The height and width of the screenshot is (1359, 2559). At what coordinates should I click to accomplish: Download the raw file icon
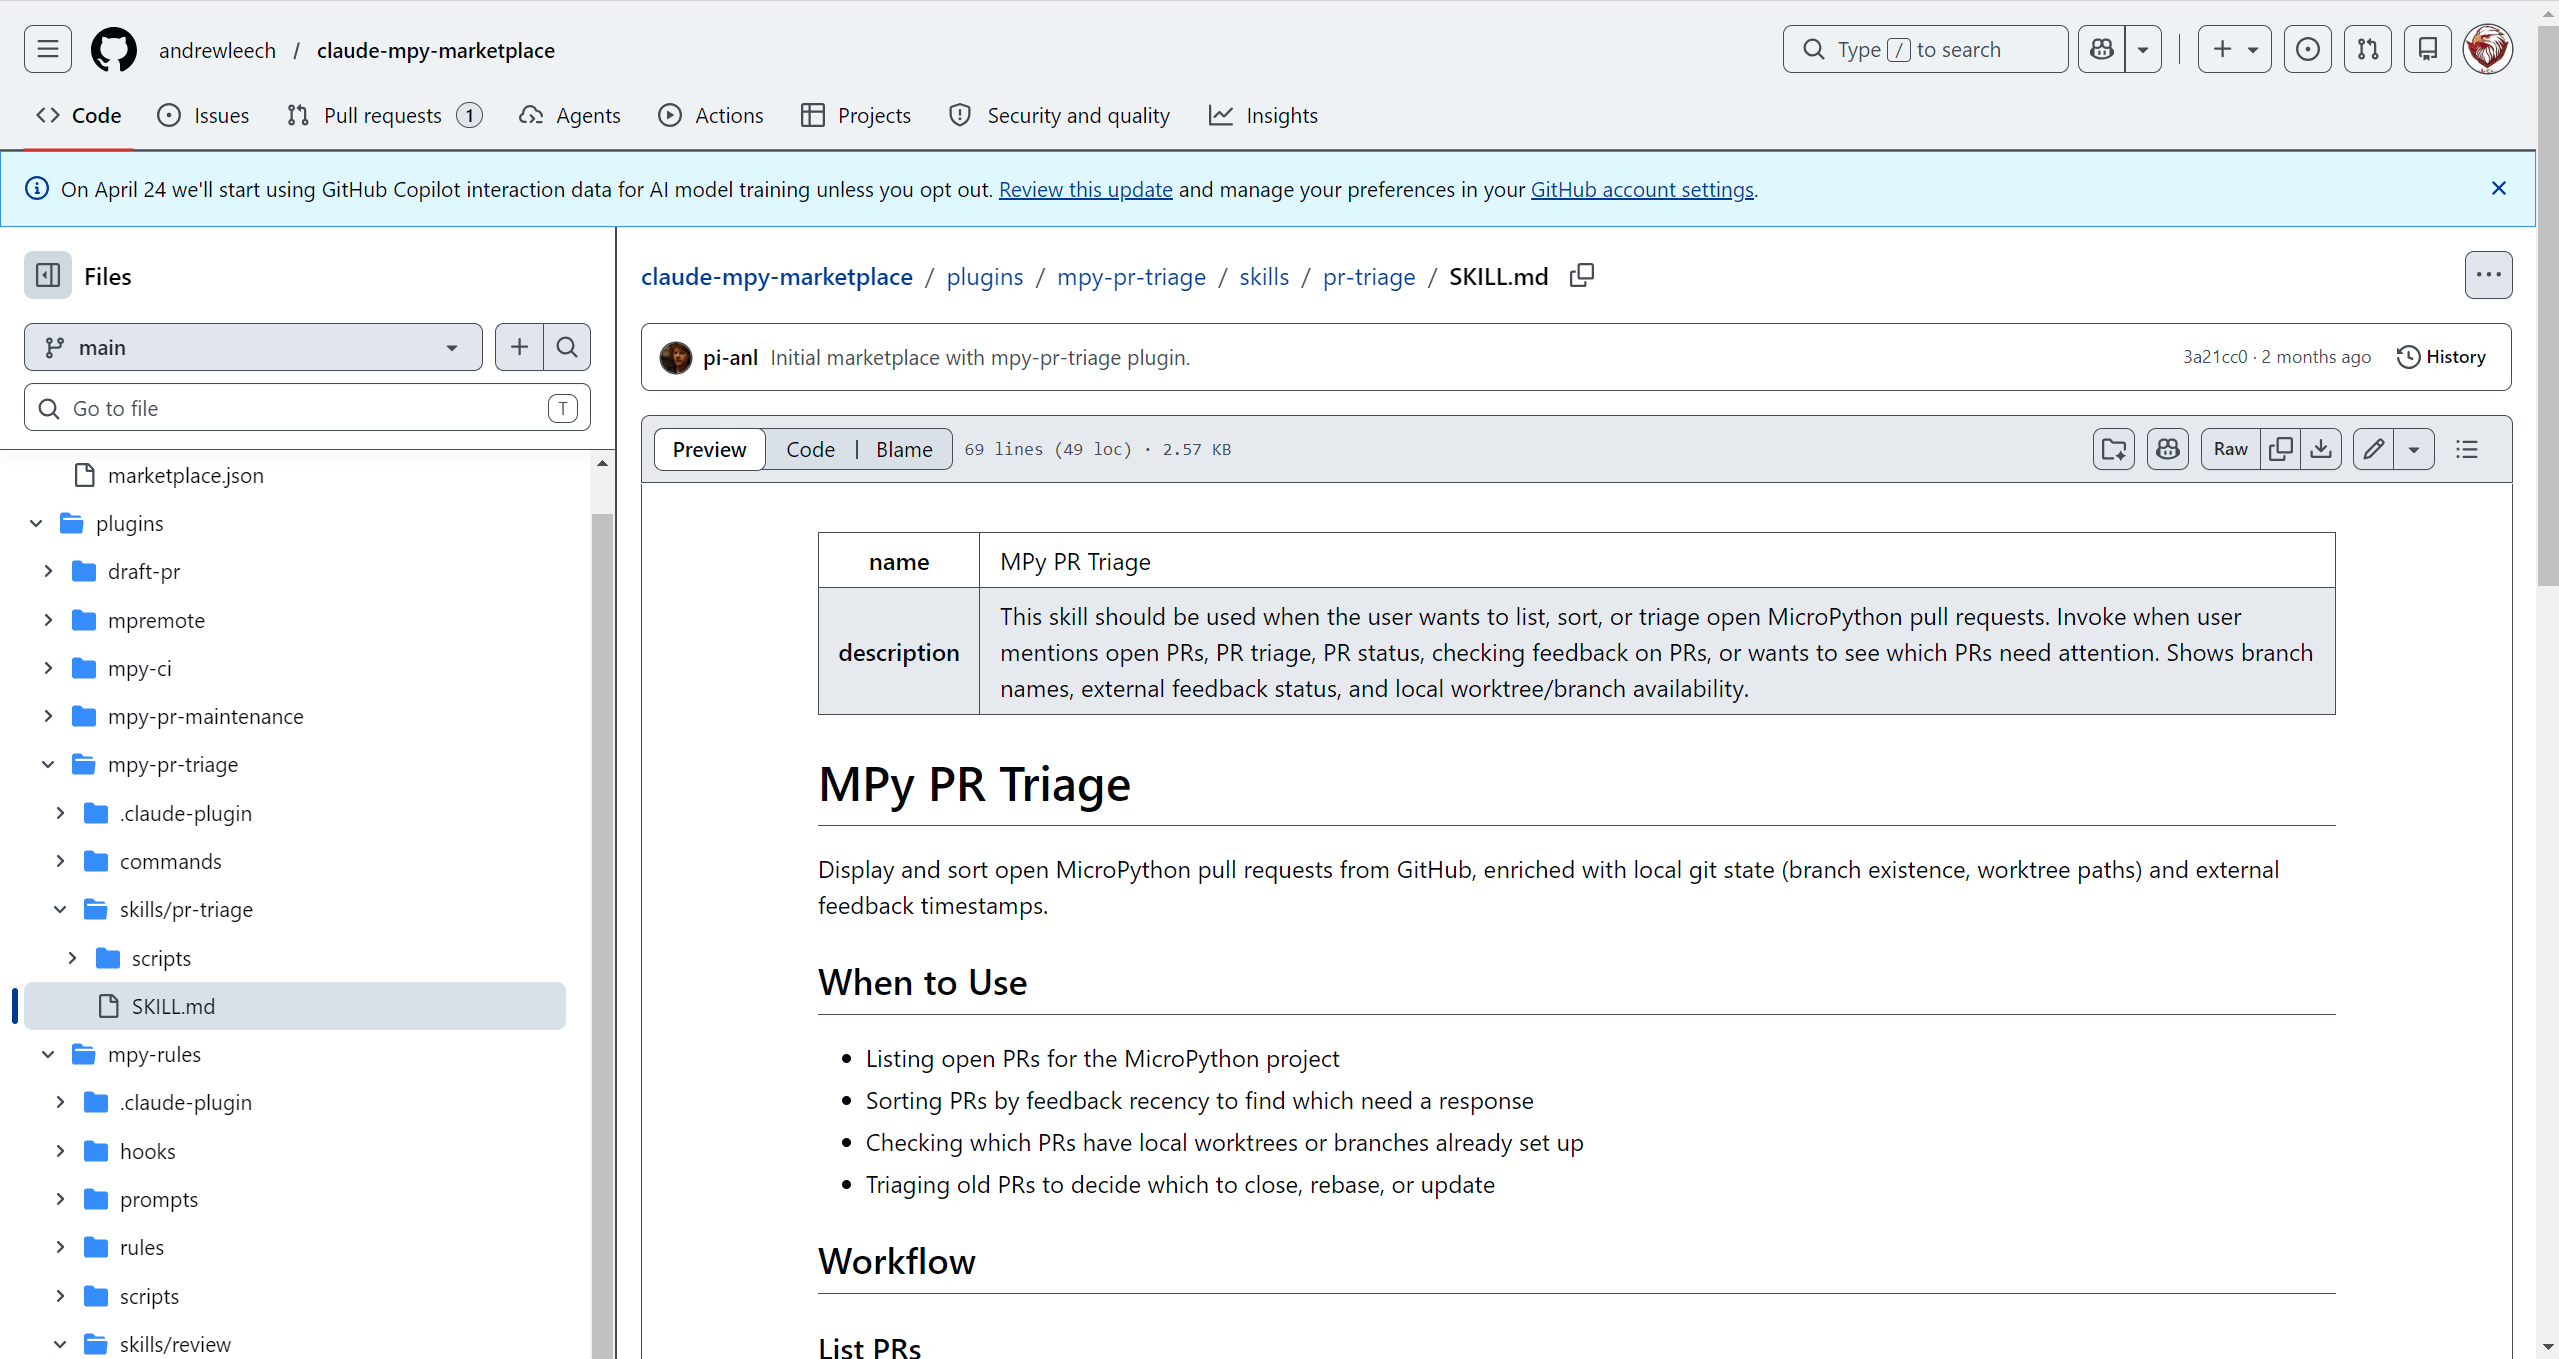click(x=2321, y=449)
